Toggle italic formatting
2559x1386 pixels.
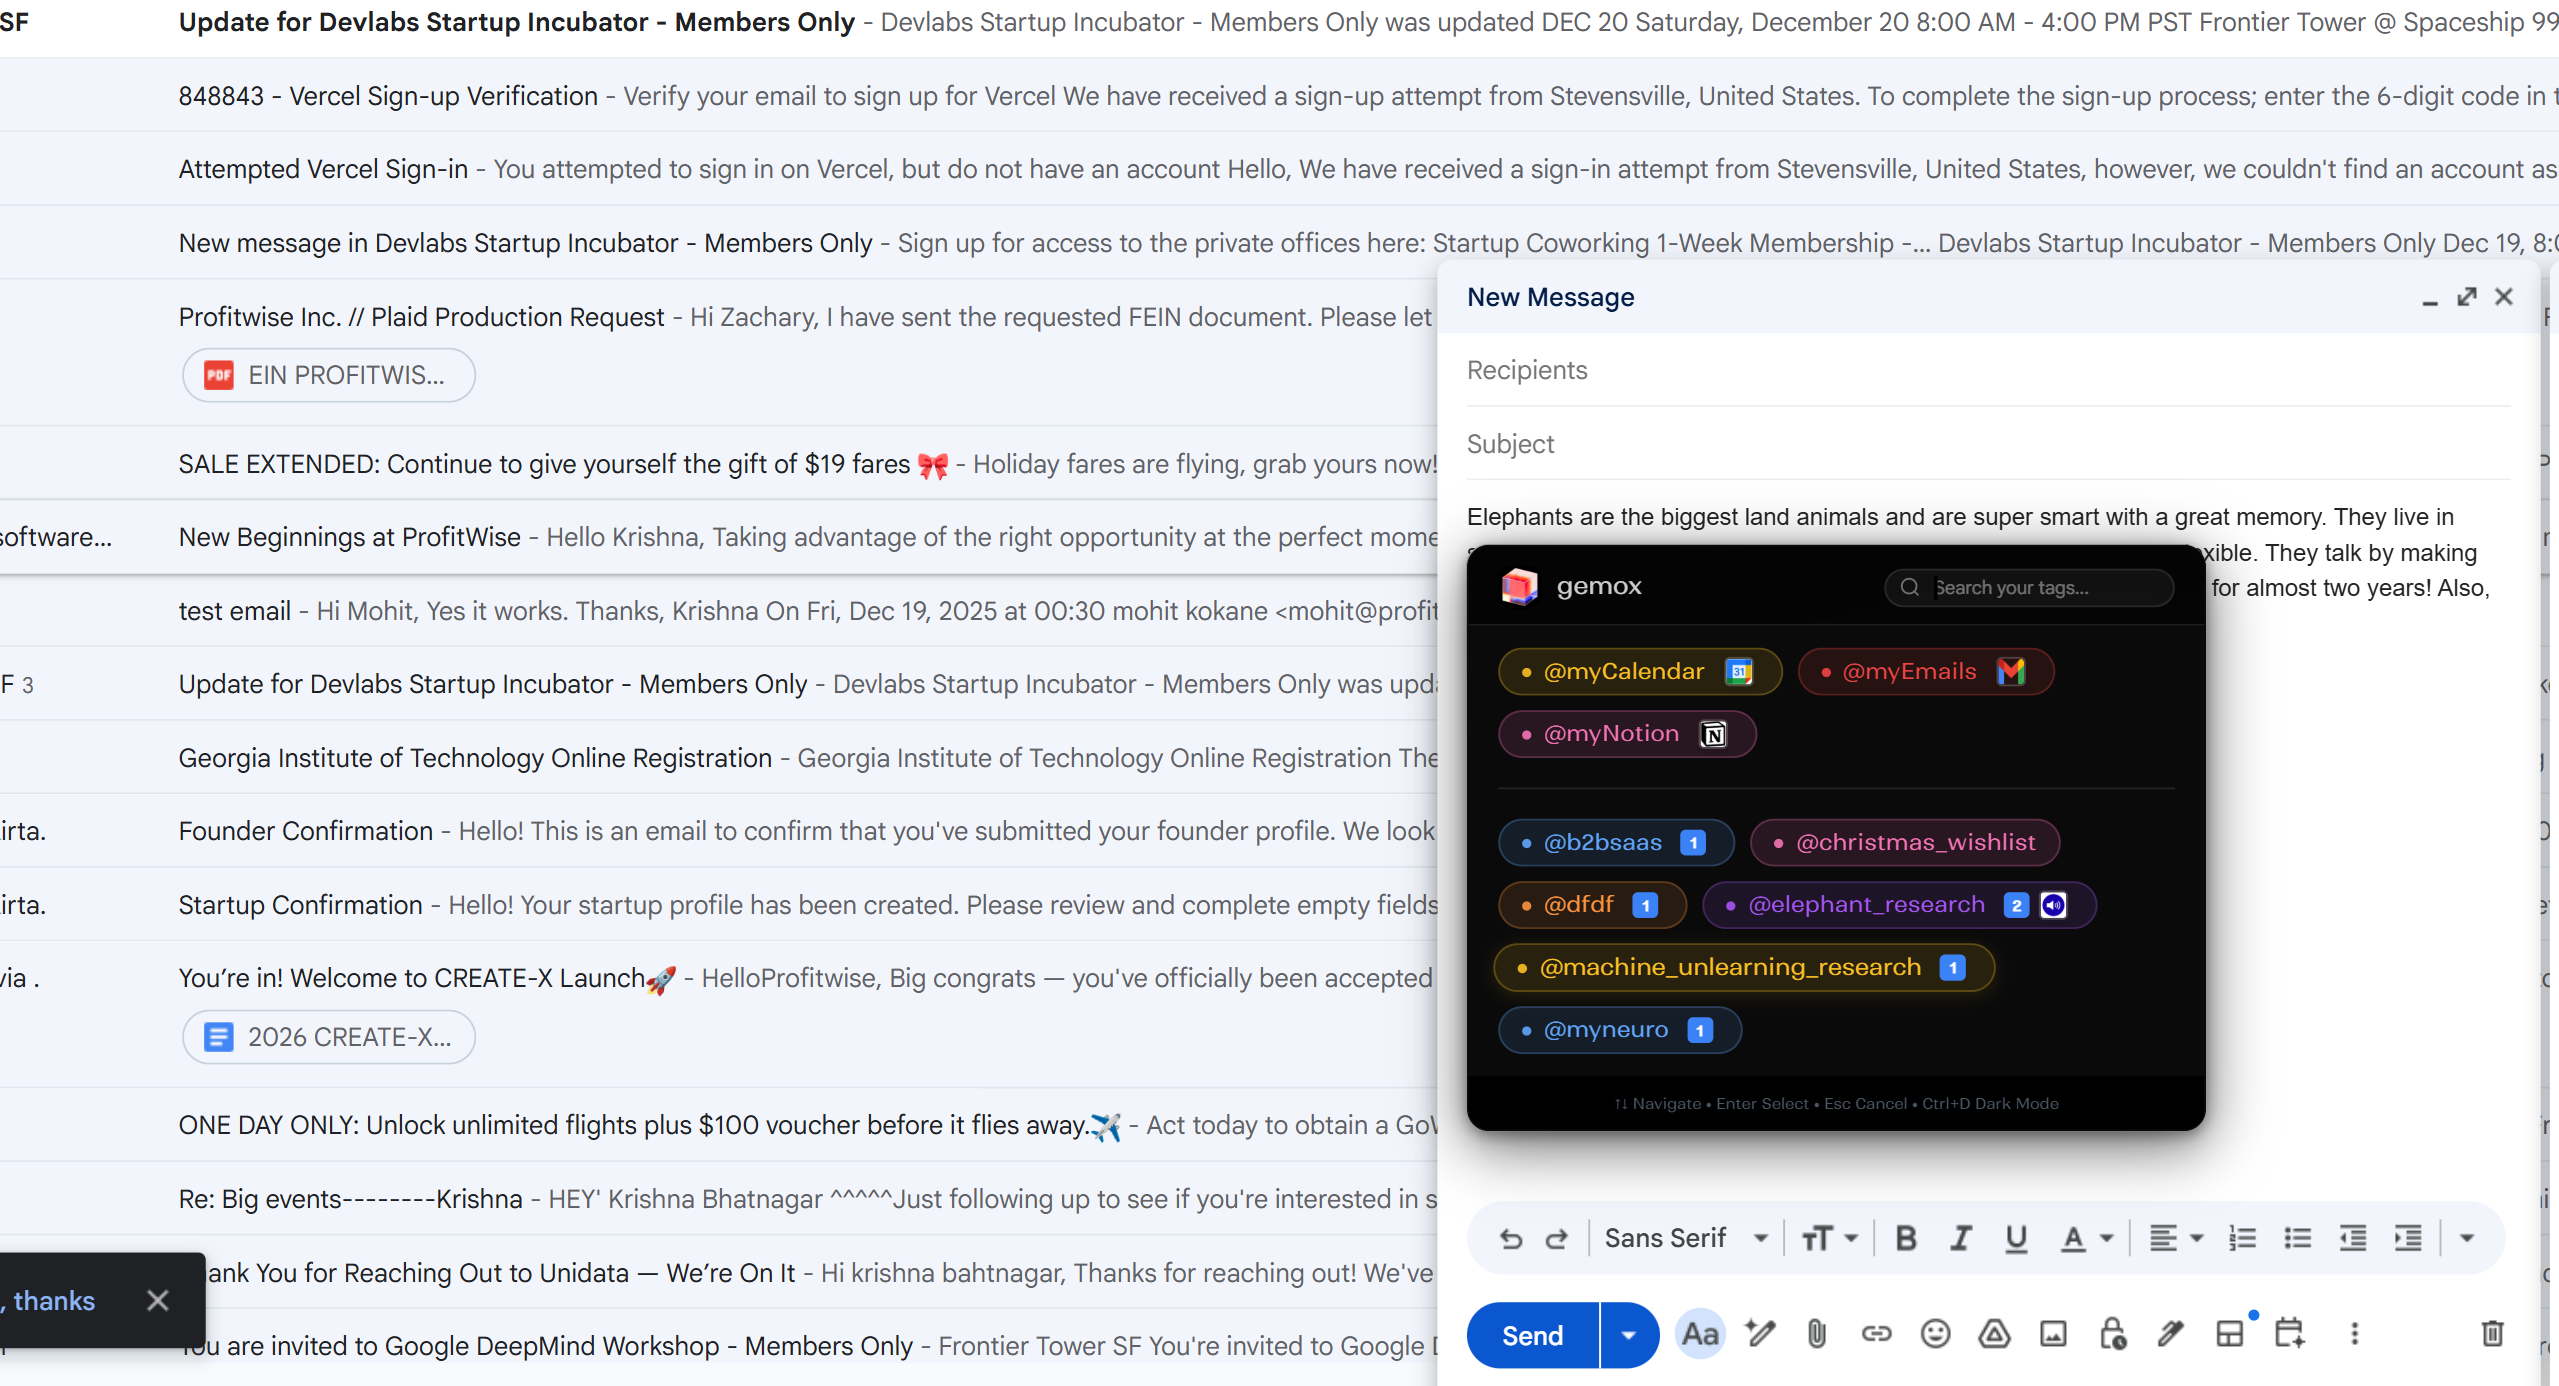[x=1961, y=1239]
